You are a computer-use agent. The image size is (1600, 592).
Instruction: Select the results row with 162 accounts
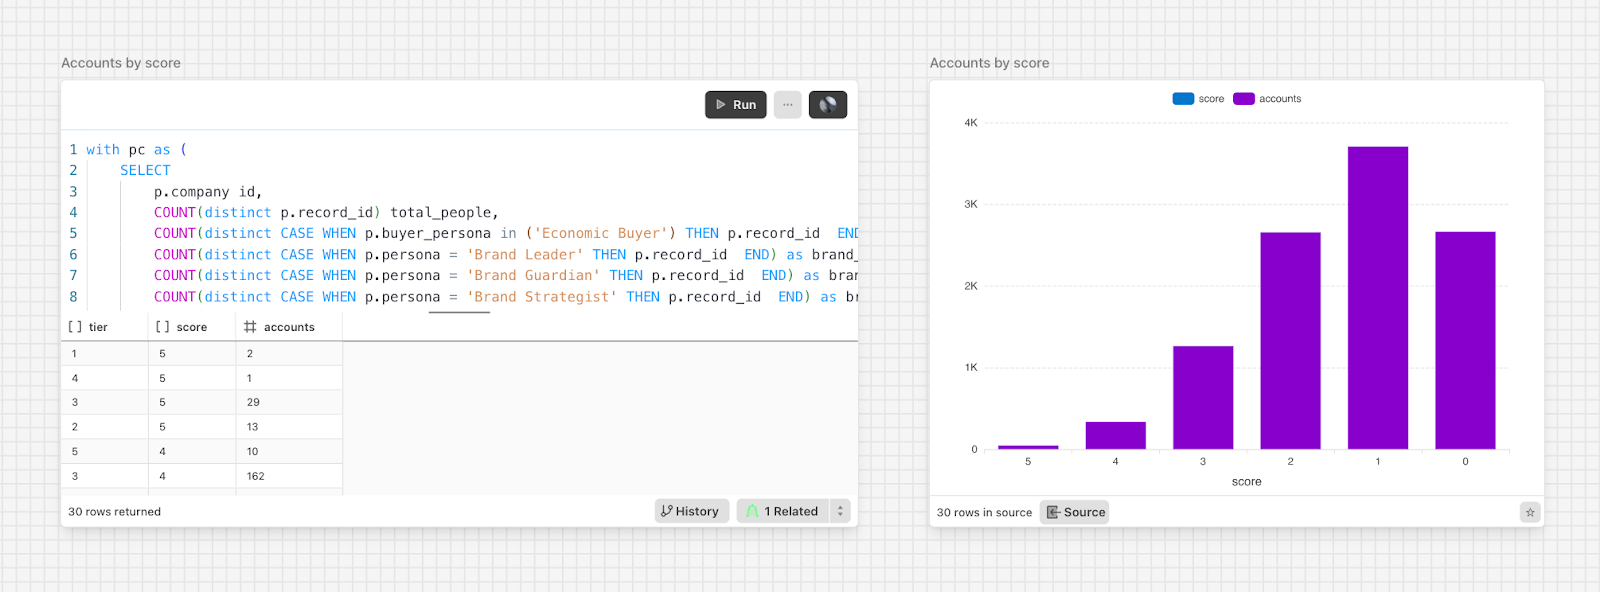[x=202, y=476]
